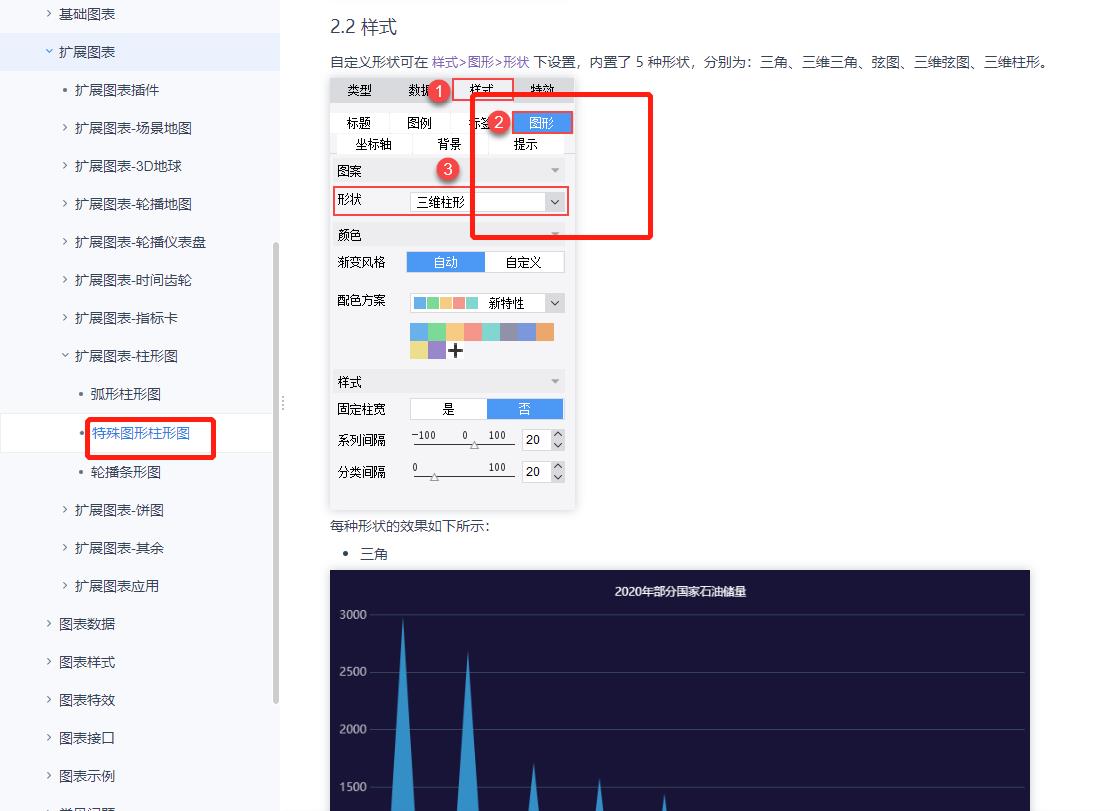Image resolution: width=1118 pixels, height=811 pixels.
Task: Pick the green color swatch
Action: pyautogui.click(x=437, y=332)
